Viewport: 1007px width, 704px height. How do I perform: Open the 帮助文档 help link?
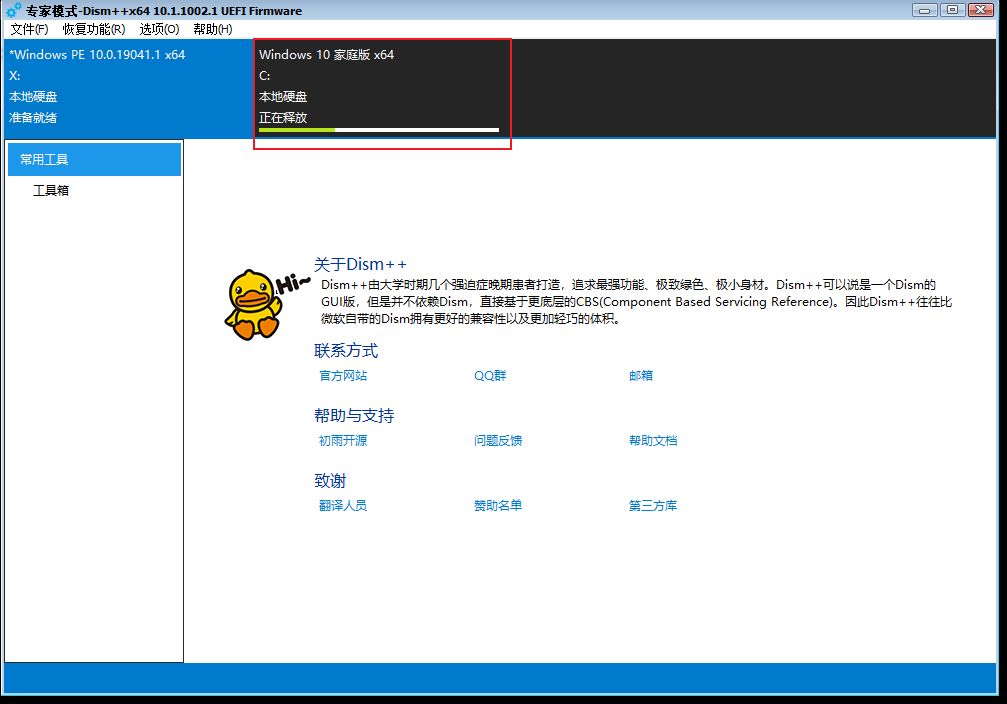click(x=653, y=441)
